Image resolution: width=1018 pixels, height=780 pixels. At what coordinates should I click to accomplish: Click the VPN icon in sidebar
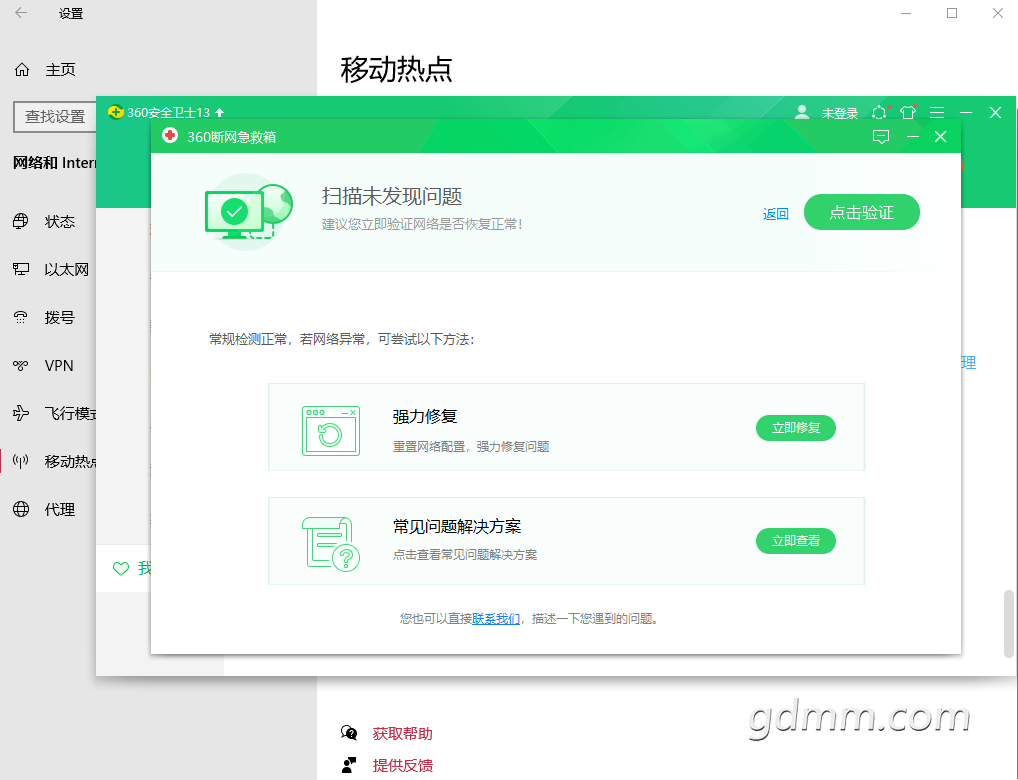coord(21,366)
